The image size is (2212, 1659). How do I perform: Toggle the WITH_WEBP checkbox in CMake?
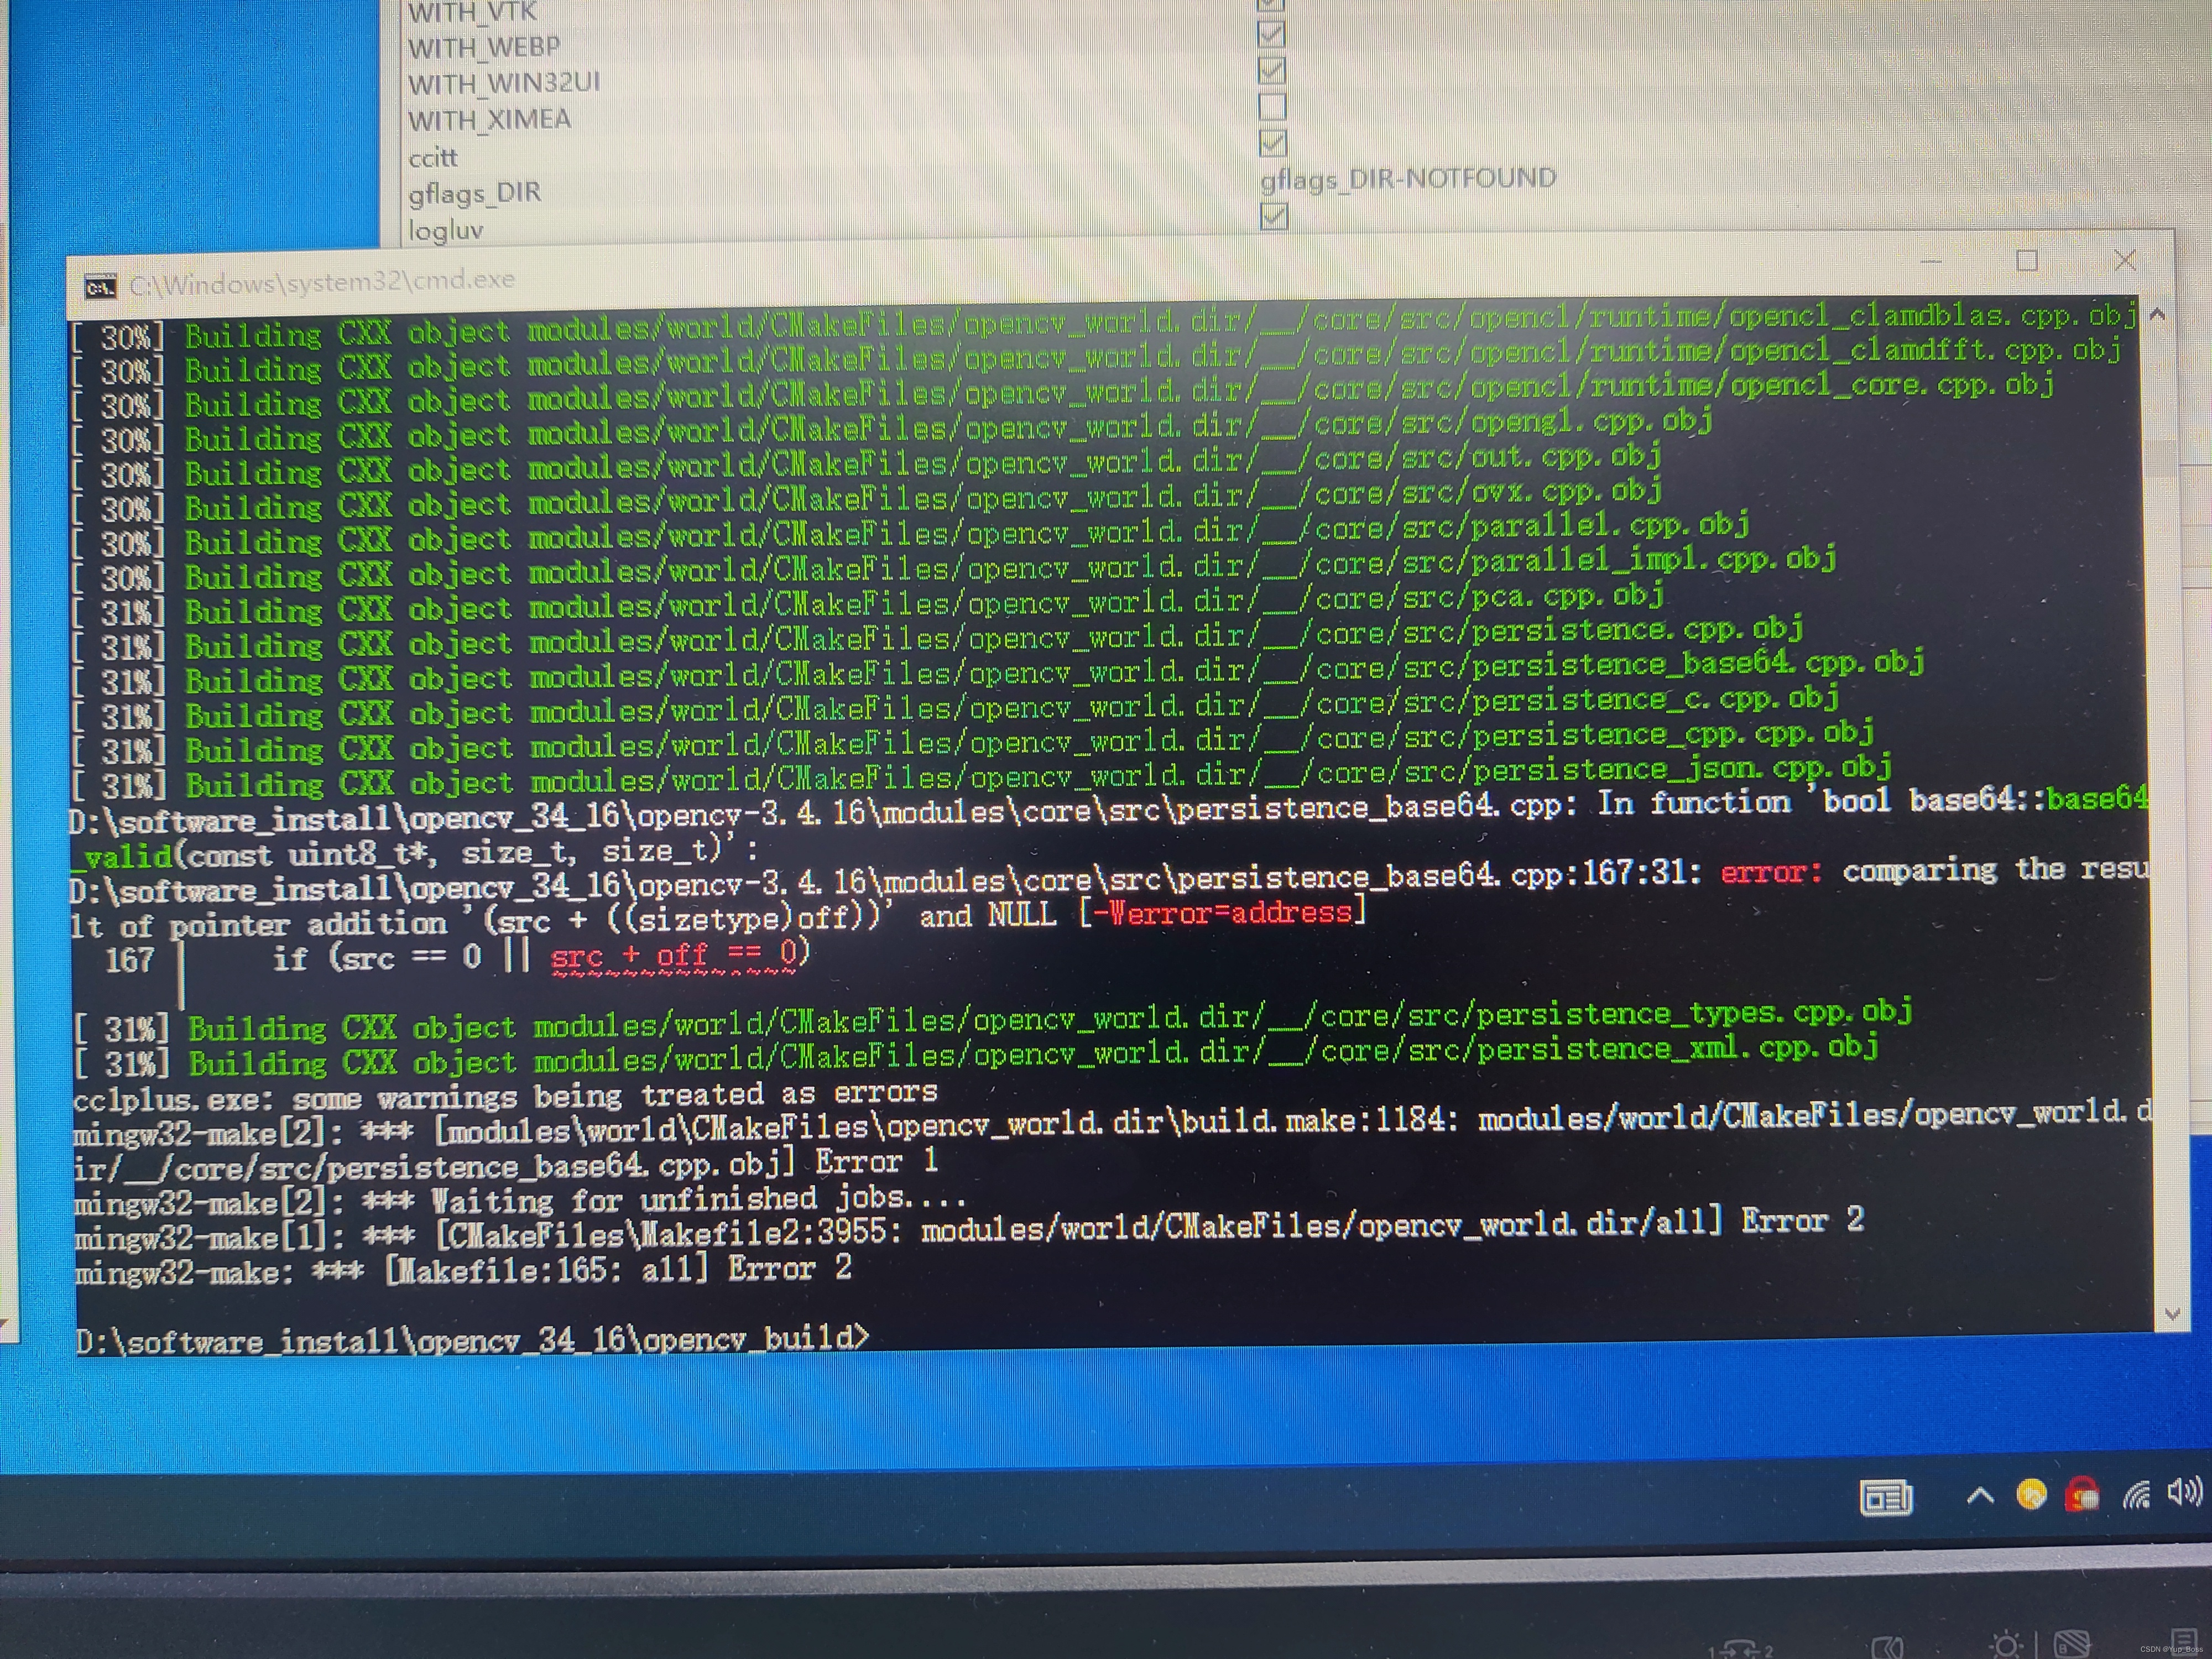click(x=1271, y=34)
